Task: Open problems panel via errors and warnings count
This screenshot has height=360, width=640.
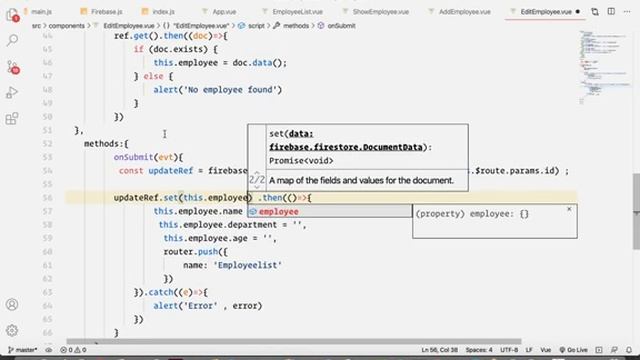Action: tap(73, 350)
